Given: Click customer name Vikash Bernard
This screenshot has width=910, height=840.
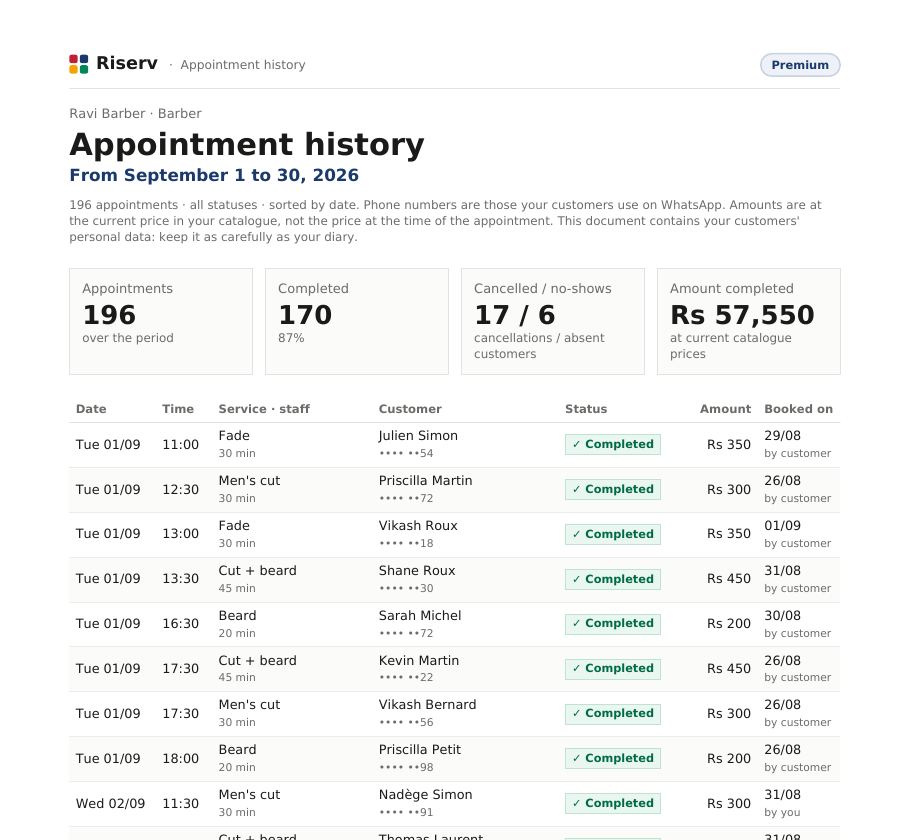Looking at the screenshot, I should tap(427, 705).
